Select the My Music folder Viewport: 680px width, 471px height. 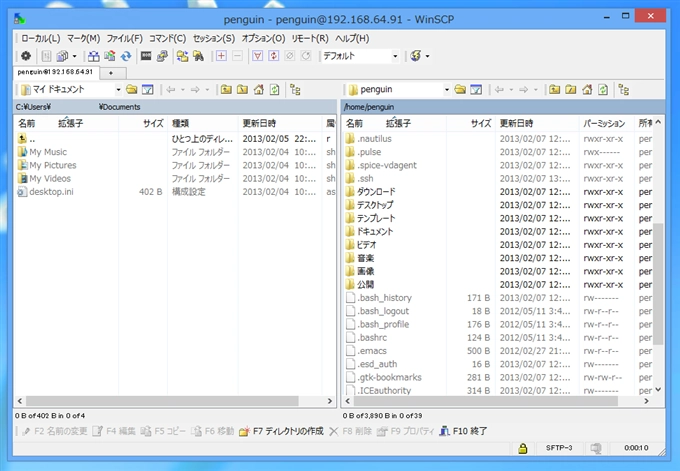42,152
